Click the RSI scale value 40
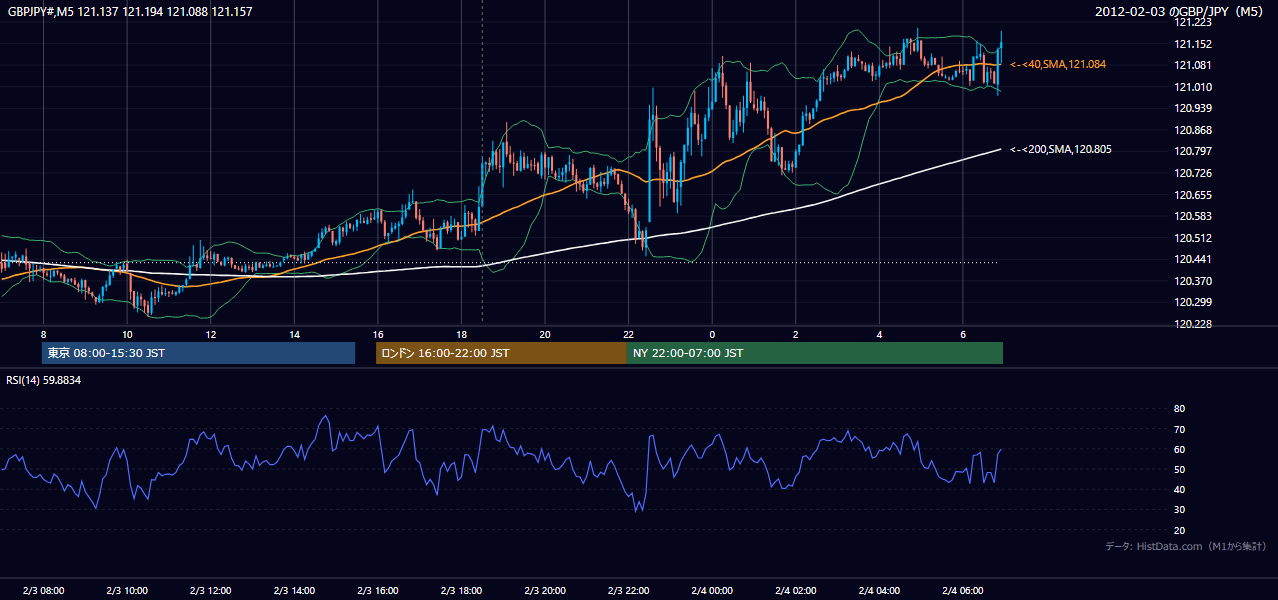Screen dimensions: 1278x600 (1180, 489)
